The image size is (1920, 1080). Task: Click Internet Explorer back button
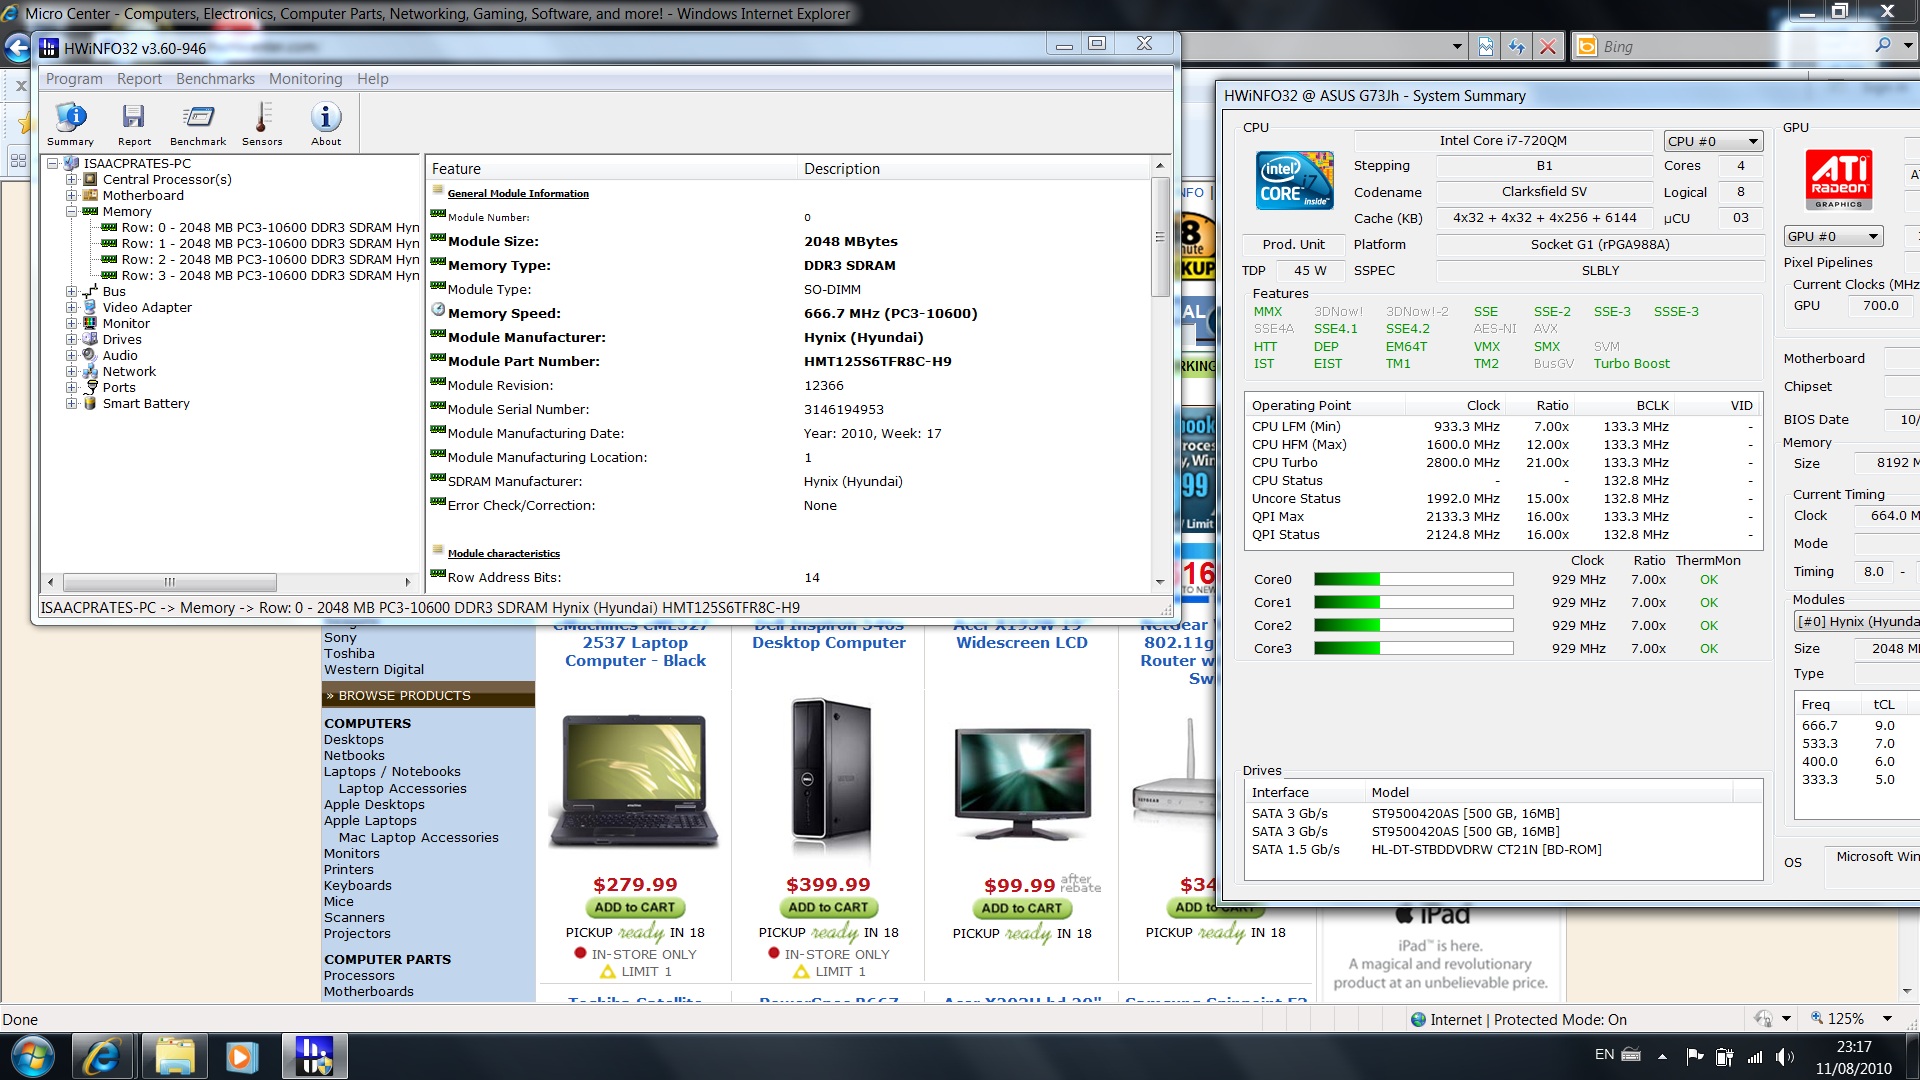pos(17,47)
